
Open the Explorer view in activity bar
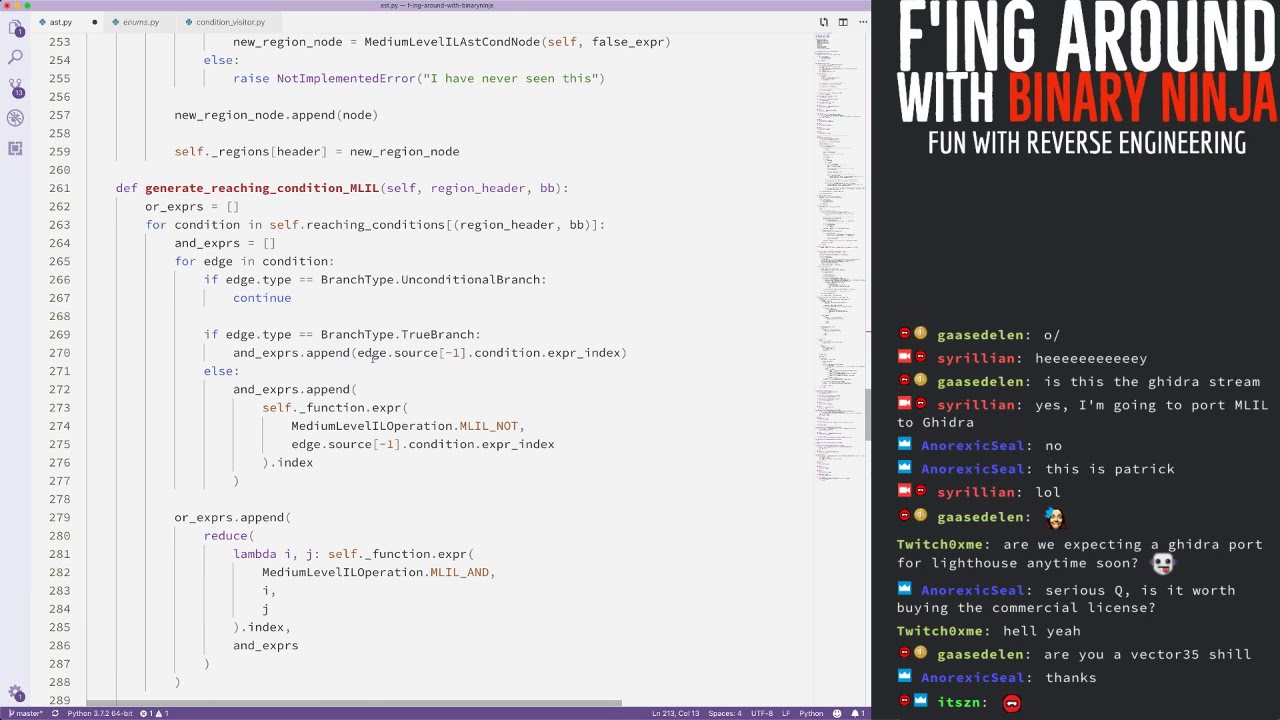click(x=15, y=28)
